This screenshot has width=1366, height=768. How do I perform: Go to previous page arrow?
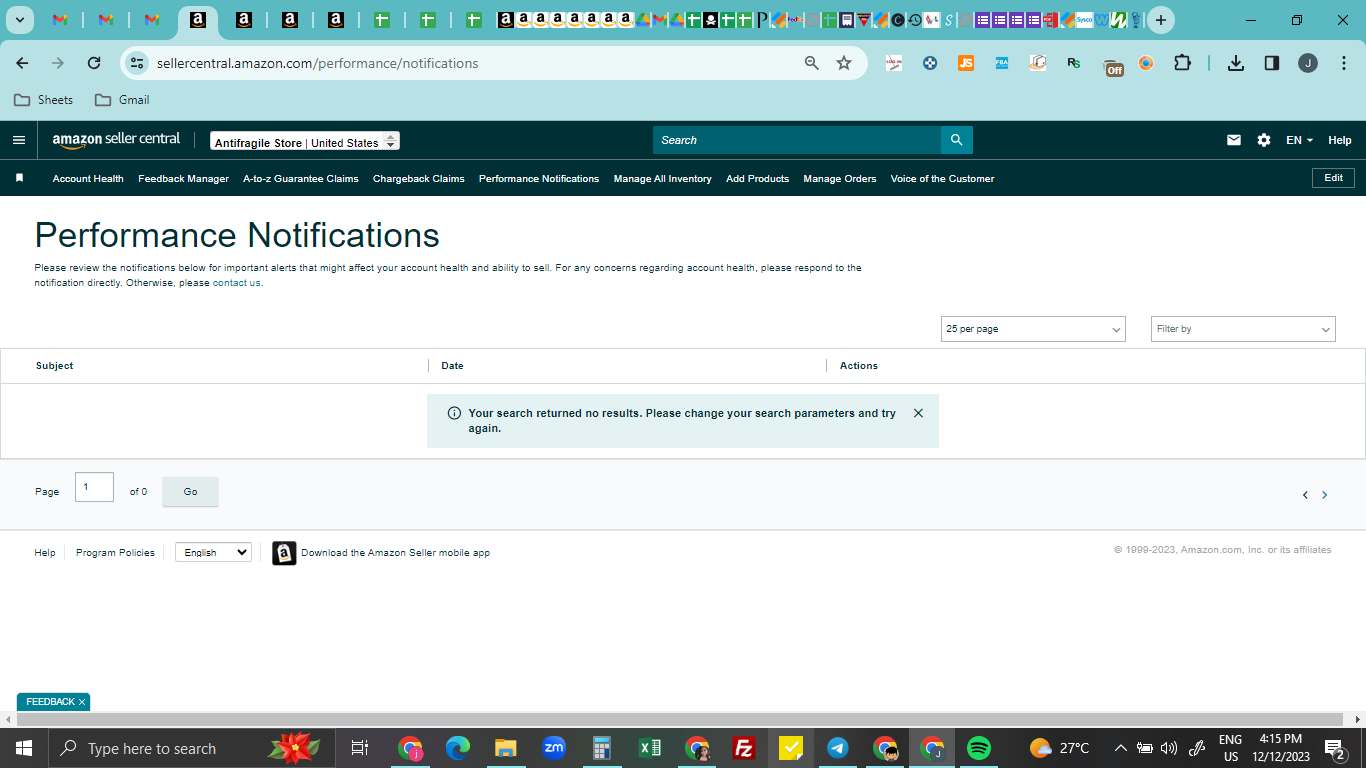pos(1305,495)
